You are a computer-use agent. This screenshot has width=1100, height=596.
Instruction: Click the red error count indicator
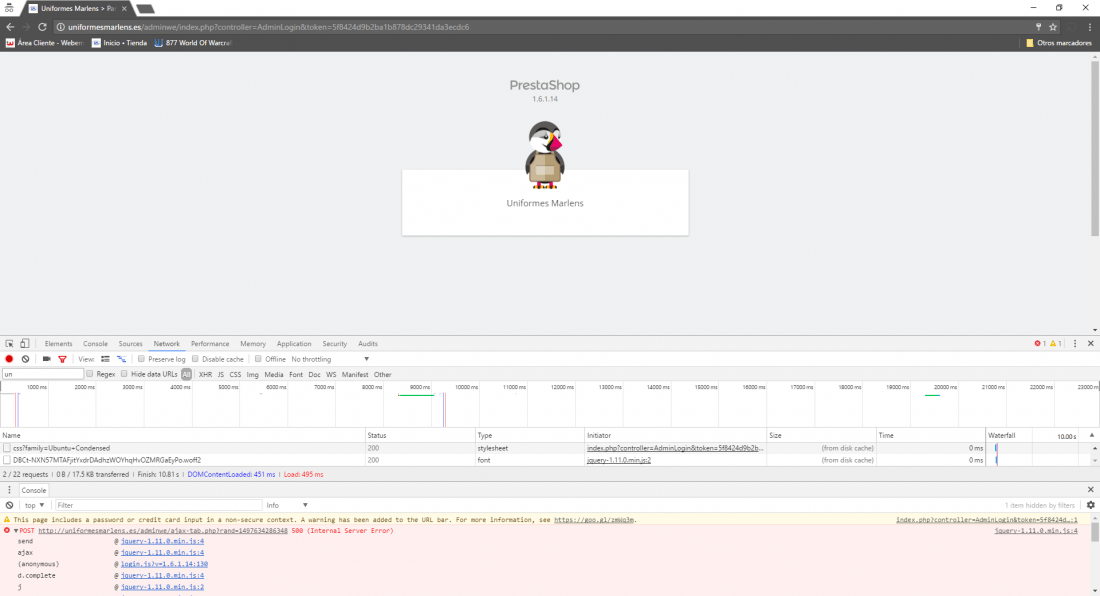coord(1040,344)
